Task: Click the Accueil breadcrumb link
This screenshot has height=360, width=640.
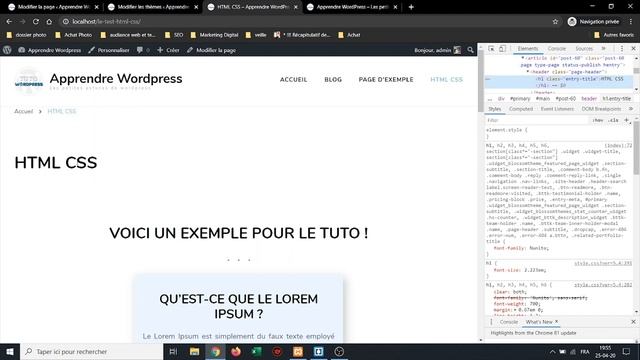Action: click(24, 111)
